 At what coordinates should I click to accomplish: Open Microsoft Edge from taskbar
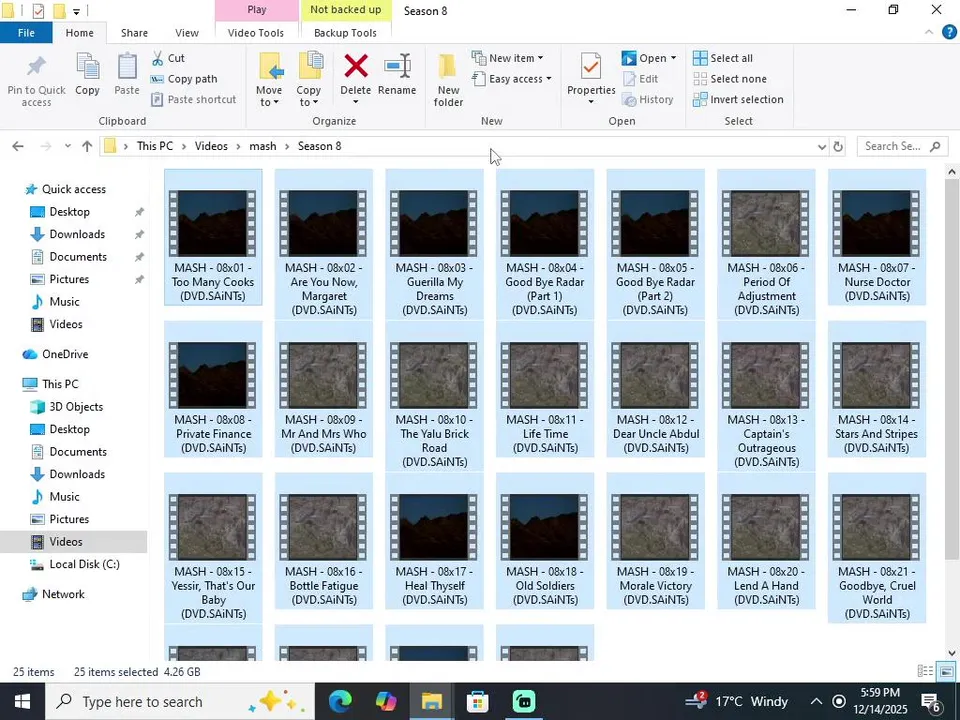tap(340, 702)
